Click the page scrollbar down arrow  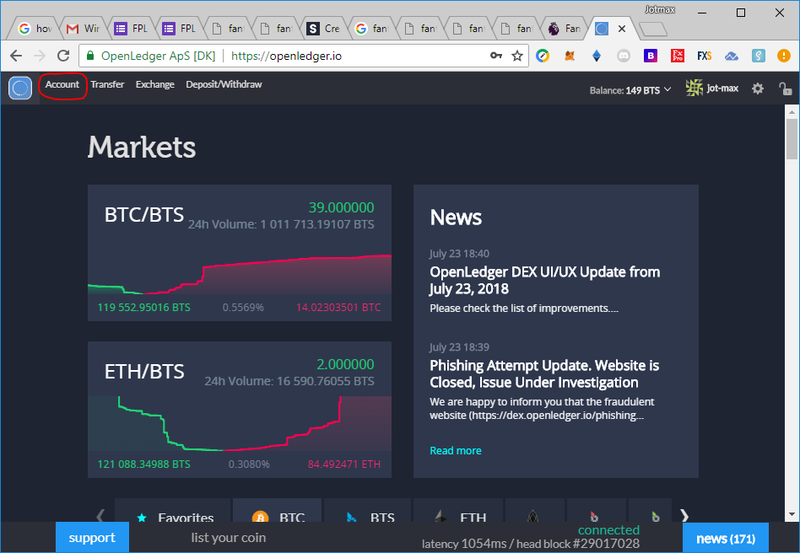click(792, 514)
